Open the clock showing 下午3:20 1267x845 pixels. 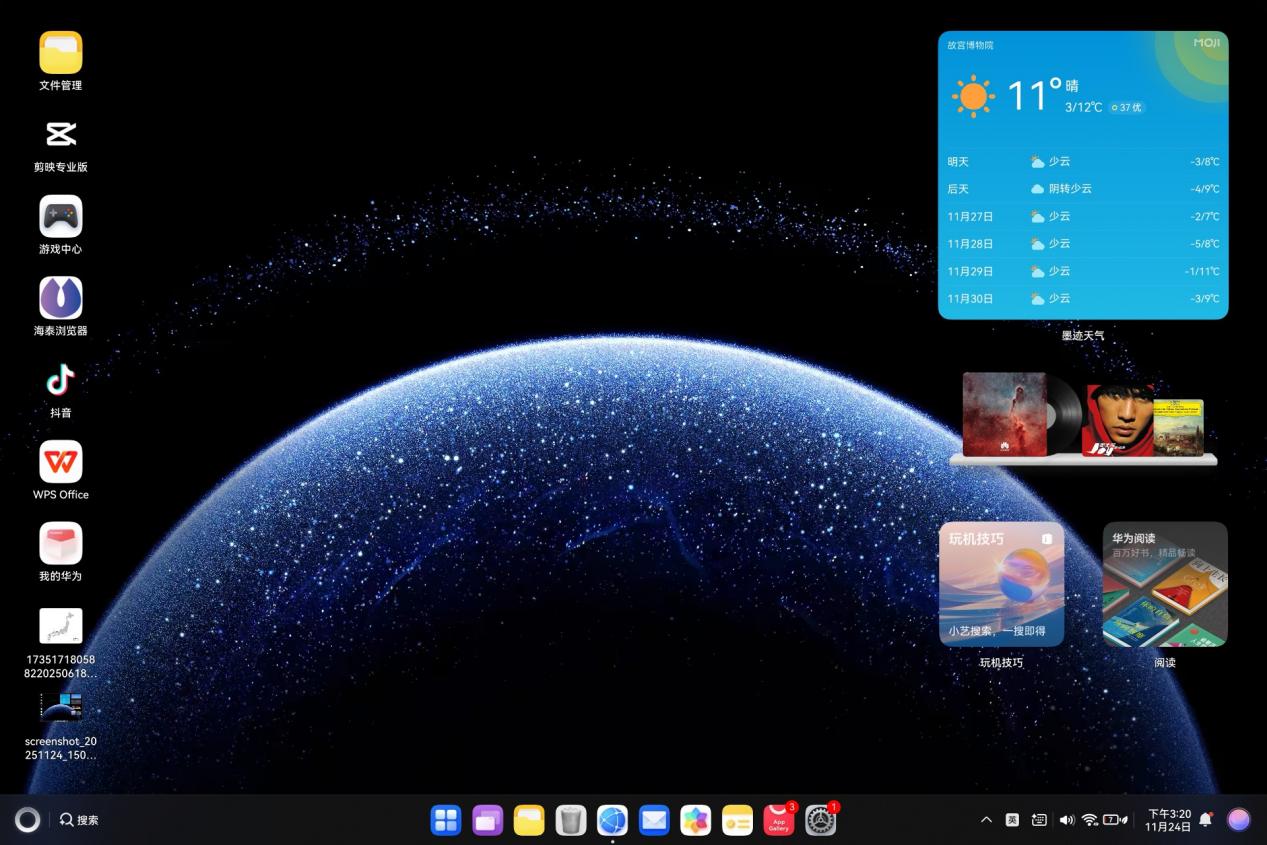tap(1168, 820)
